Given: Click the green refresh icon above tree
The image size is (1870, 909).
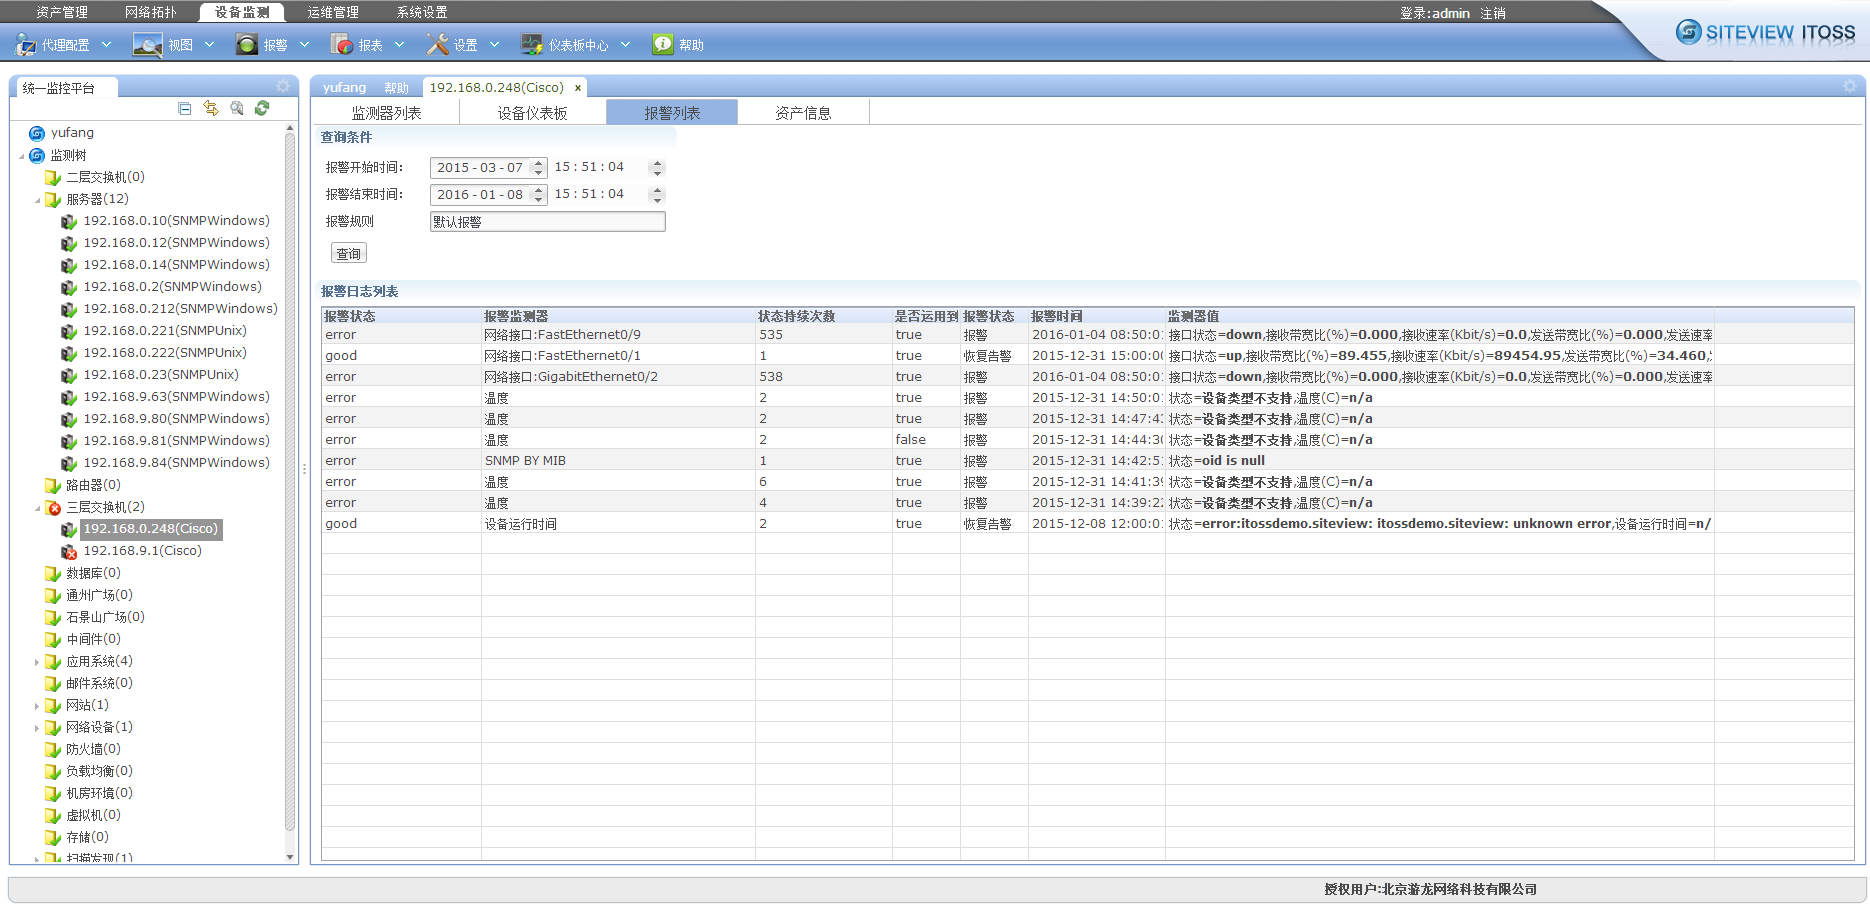Looking at the screenshot, I should (262, 109).
